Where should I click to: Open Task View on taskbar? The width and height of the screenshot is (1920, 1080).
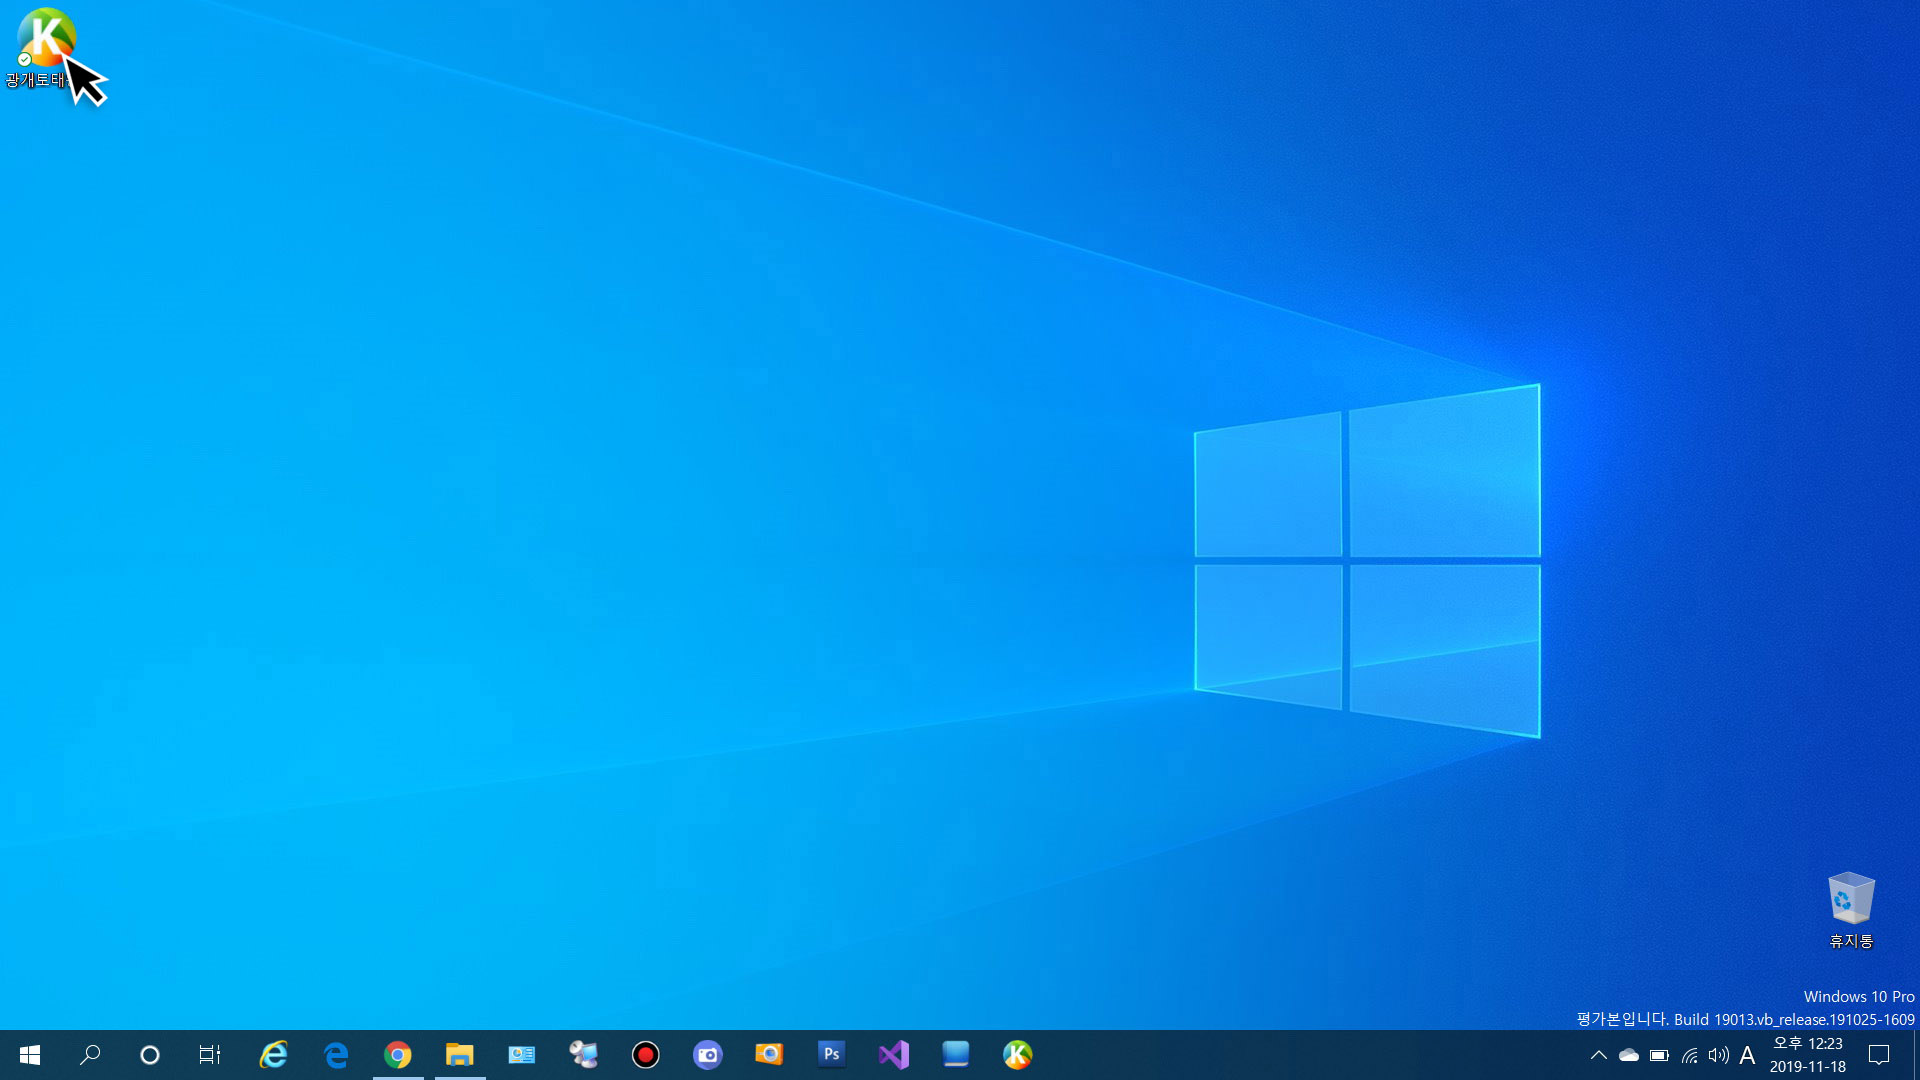point(209,1055)
